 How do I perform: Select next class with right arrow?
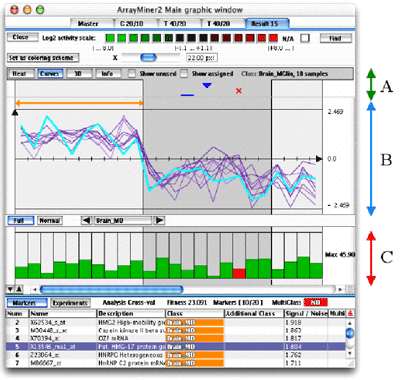pyautogui.click(x=160, y=220)
